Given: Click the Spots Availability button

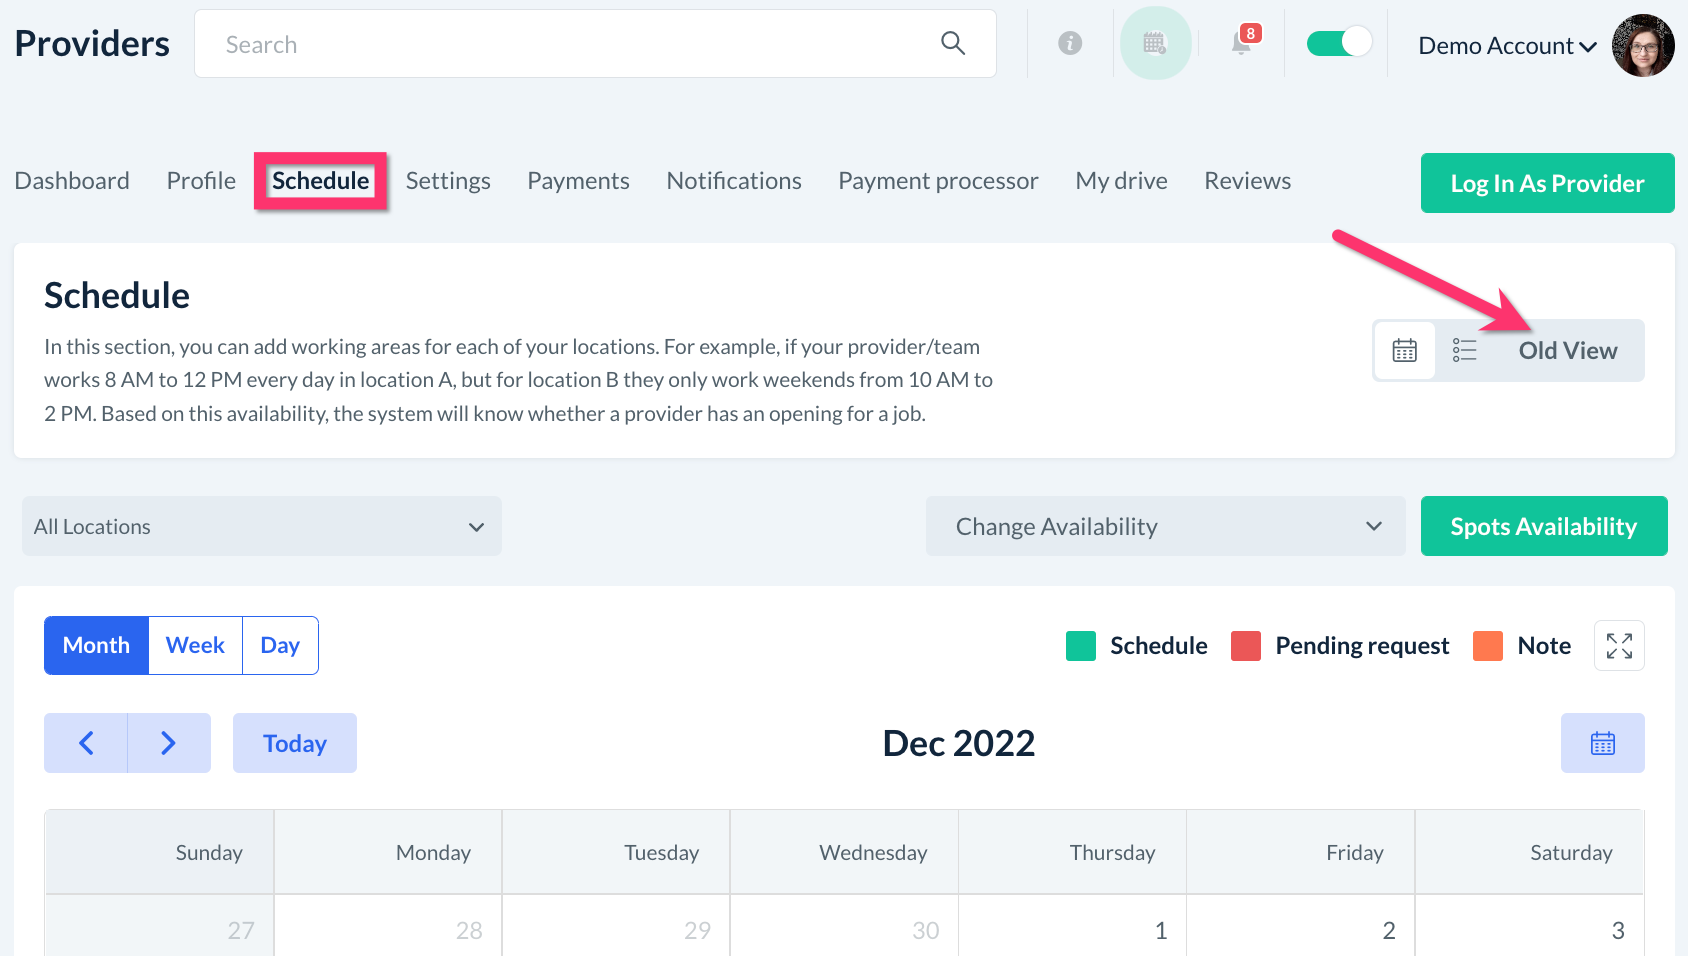Looking at the screenshot, I should [x=1543, y=526].
